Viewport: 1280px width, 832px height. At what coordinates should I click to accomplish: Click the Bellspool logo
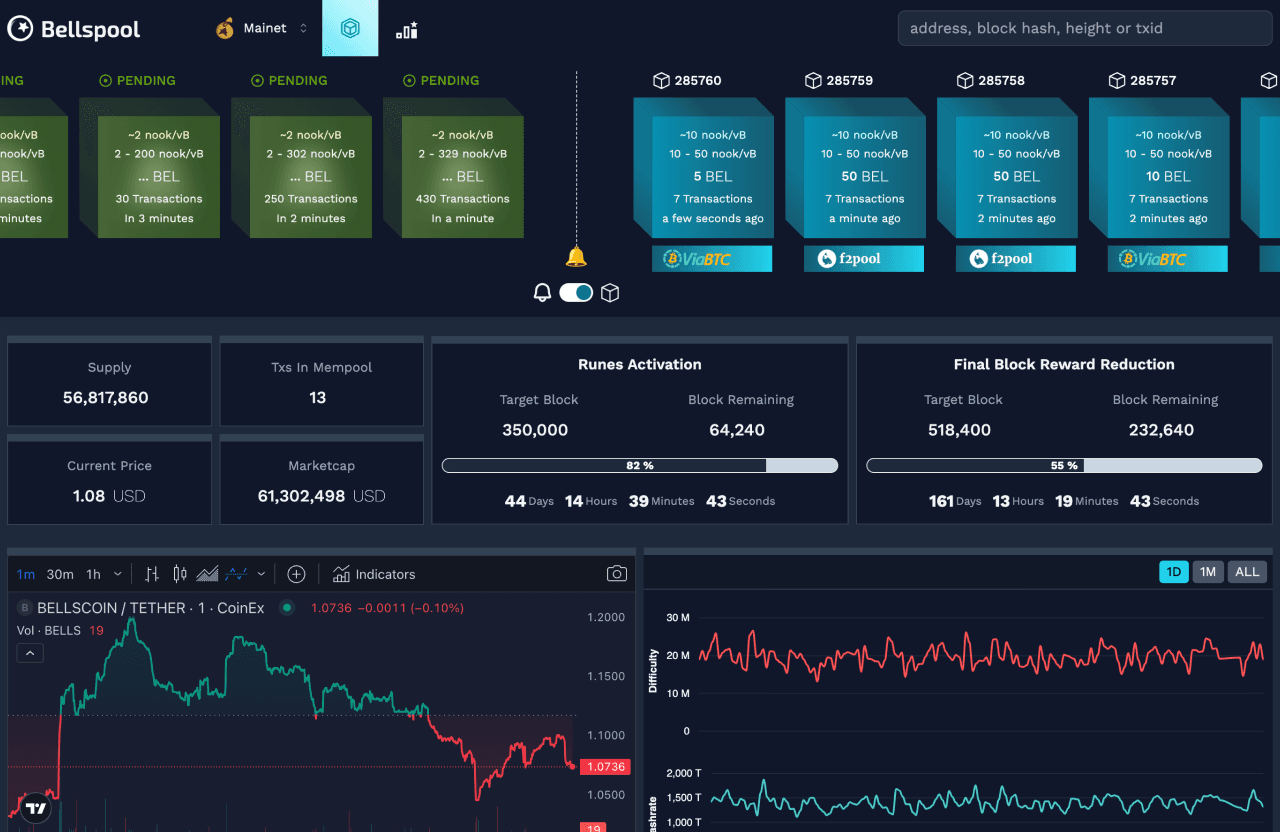(x=74, y=29)
